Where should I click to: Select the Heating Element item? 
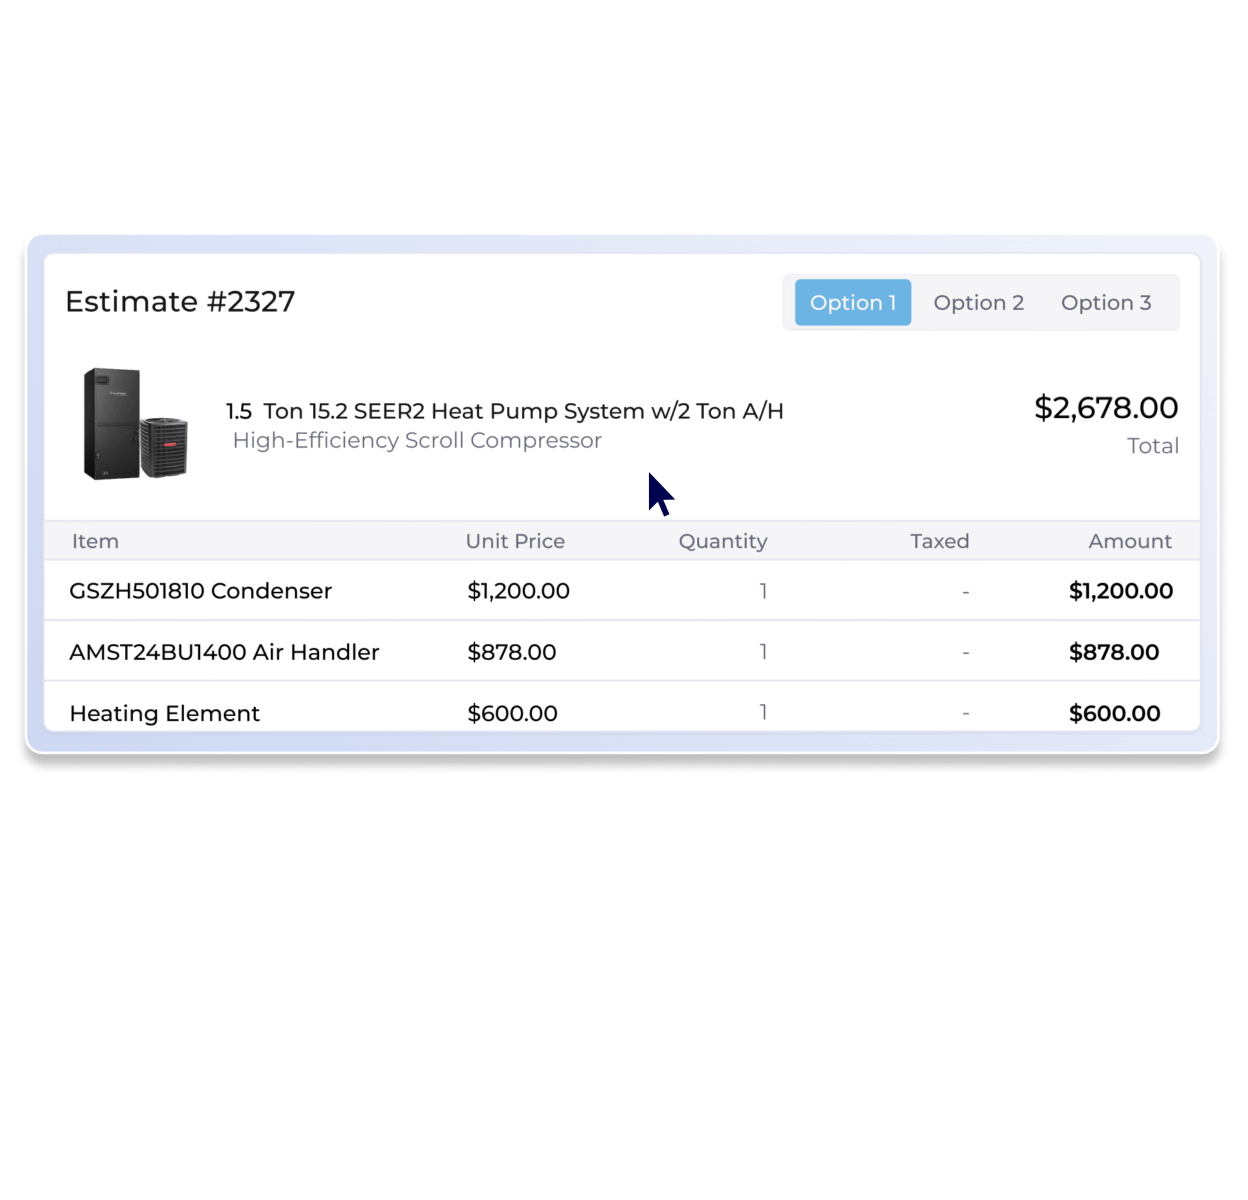[x=165, y=713]
